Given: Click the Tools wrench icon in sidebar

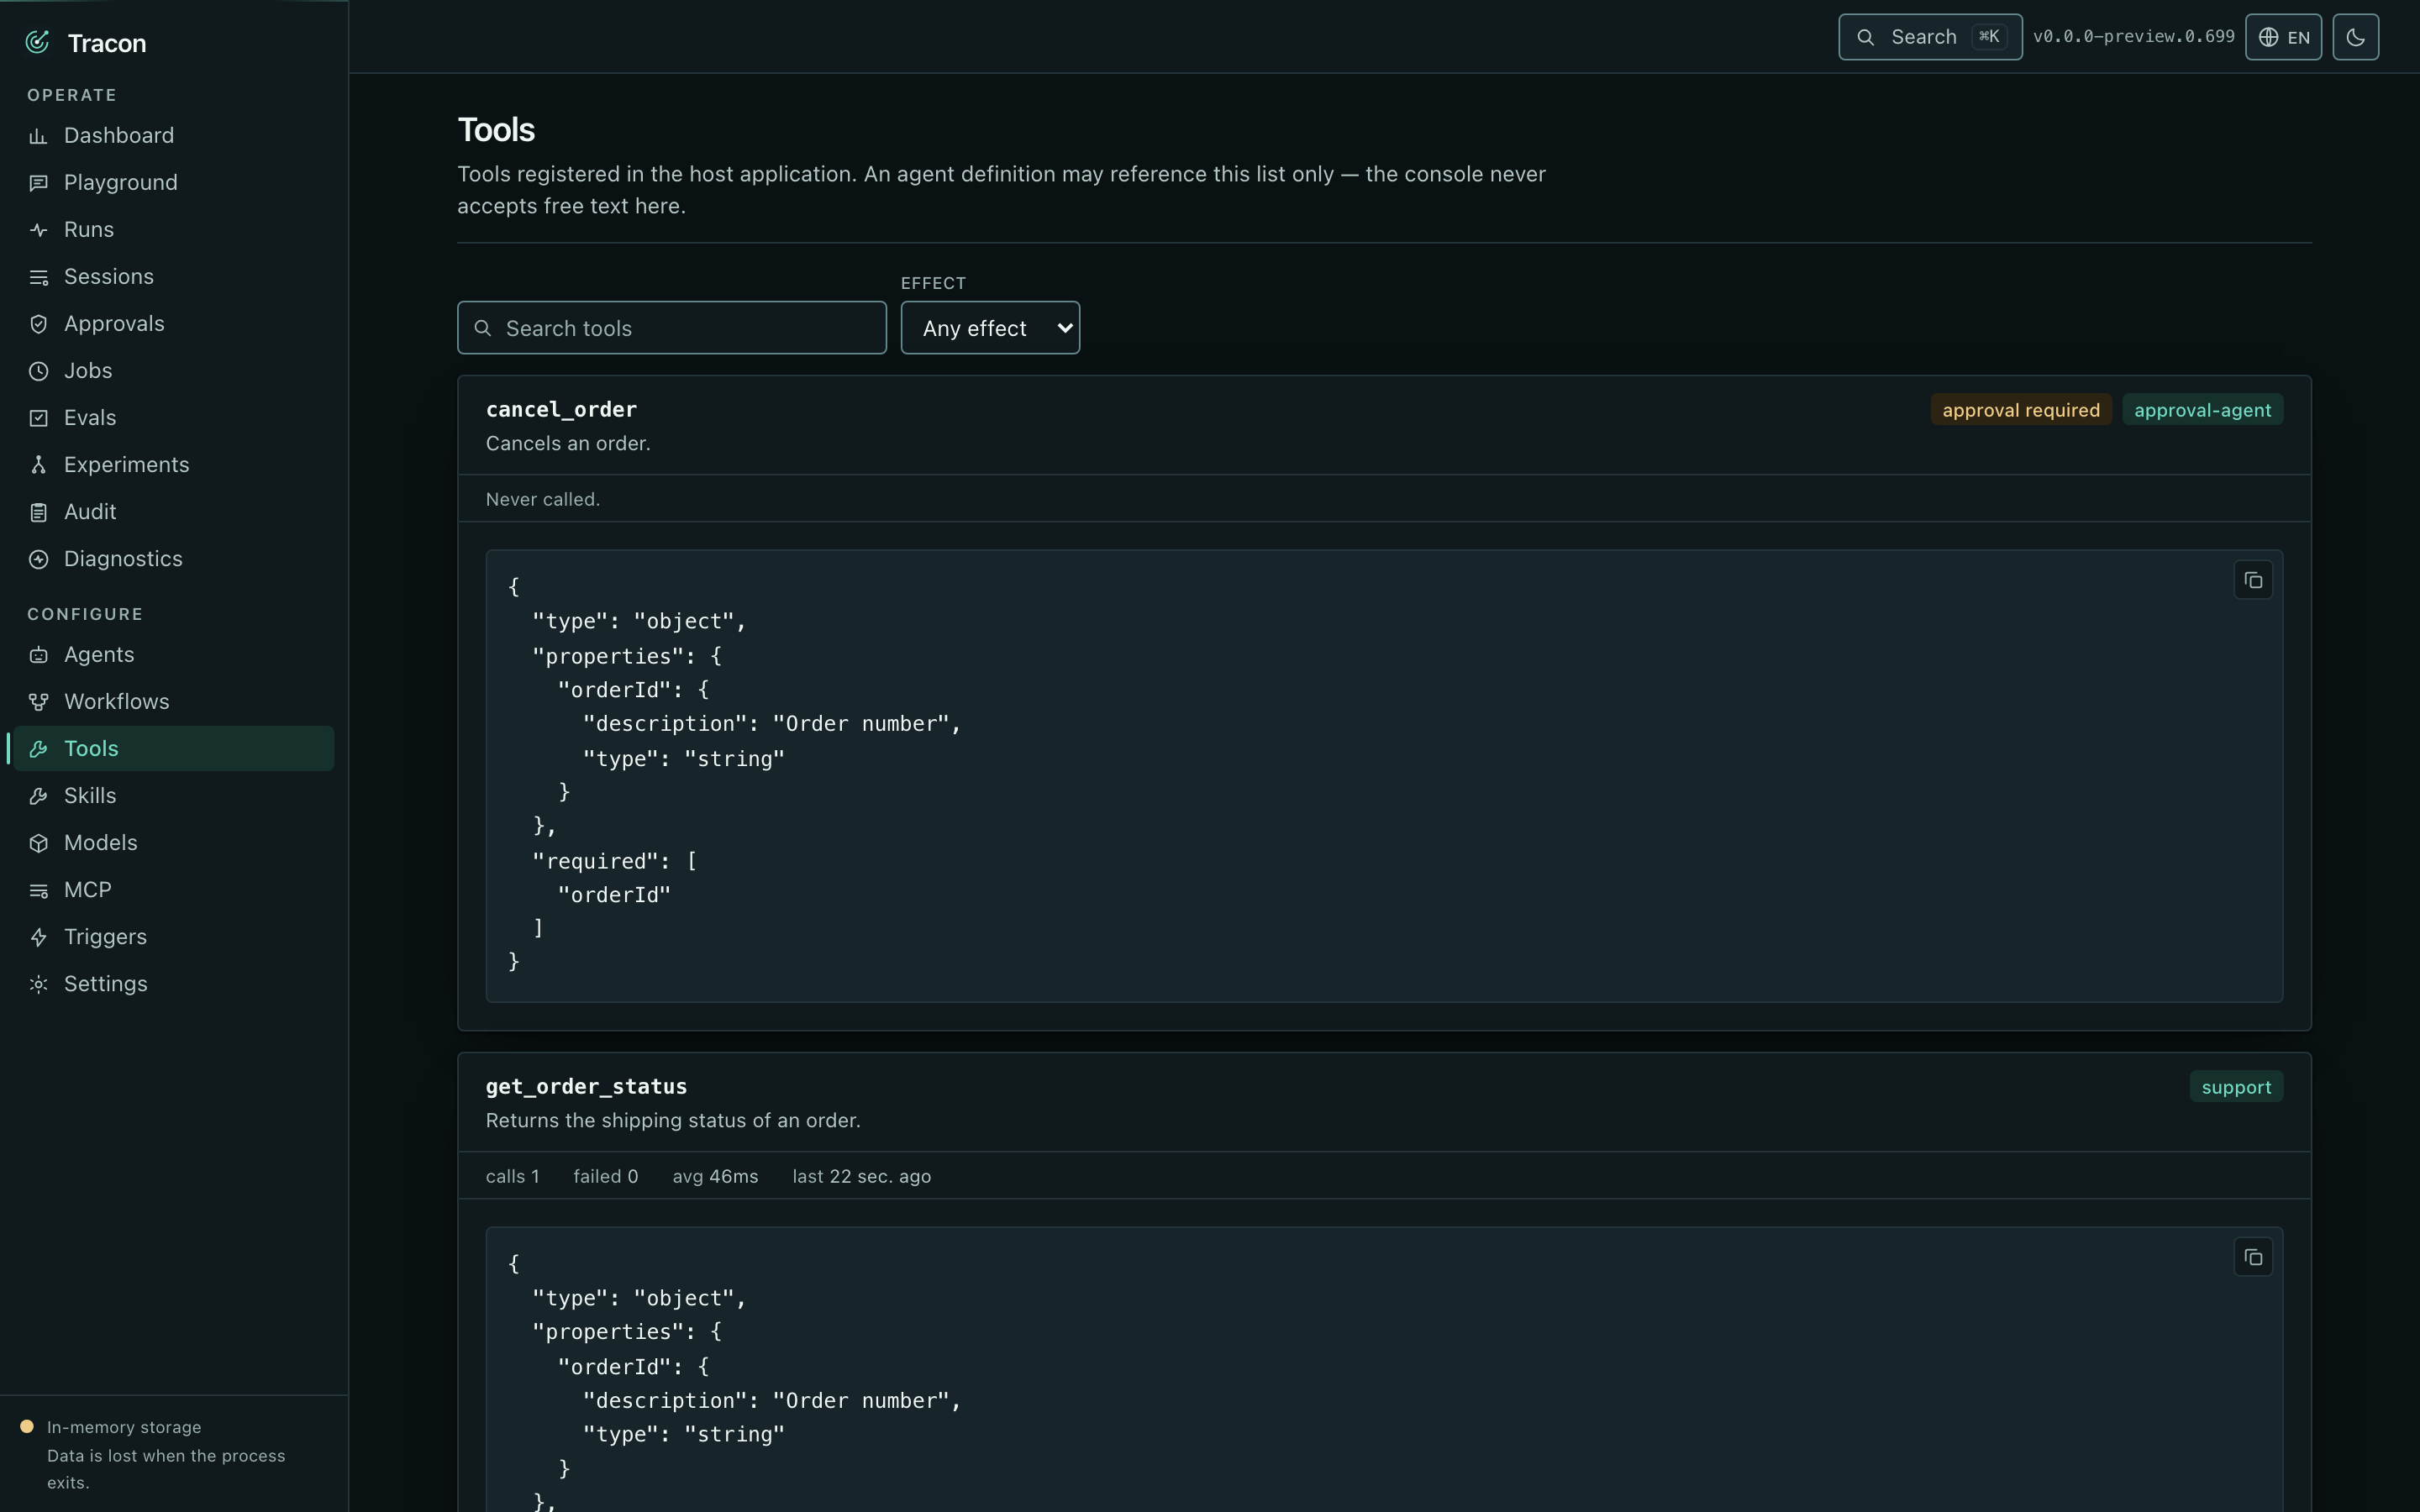Looking at the screenshot, I should point(38,749).
